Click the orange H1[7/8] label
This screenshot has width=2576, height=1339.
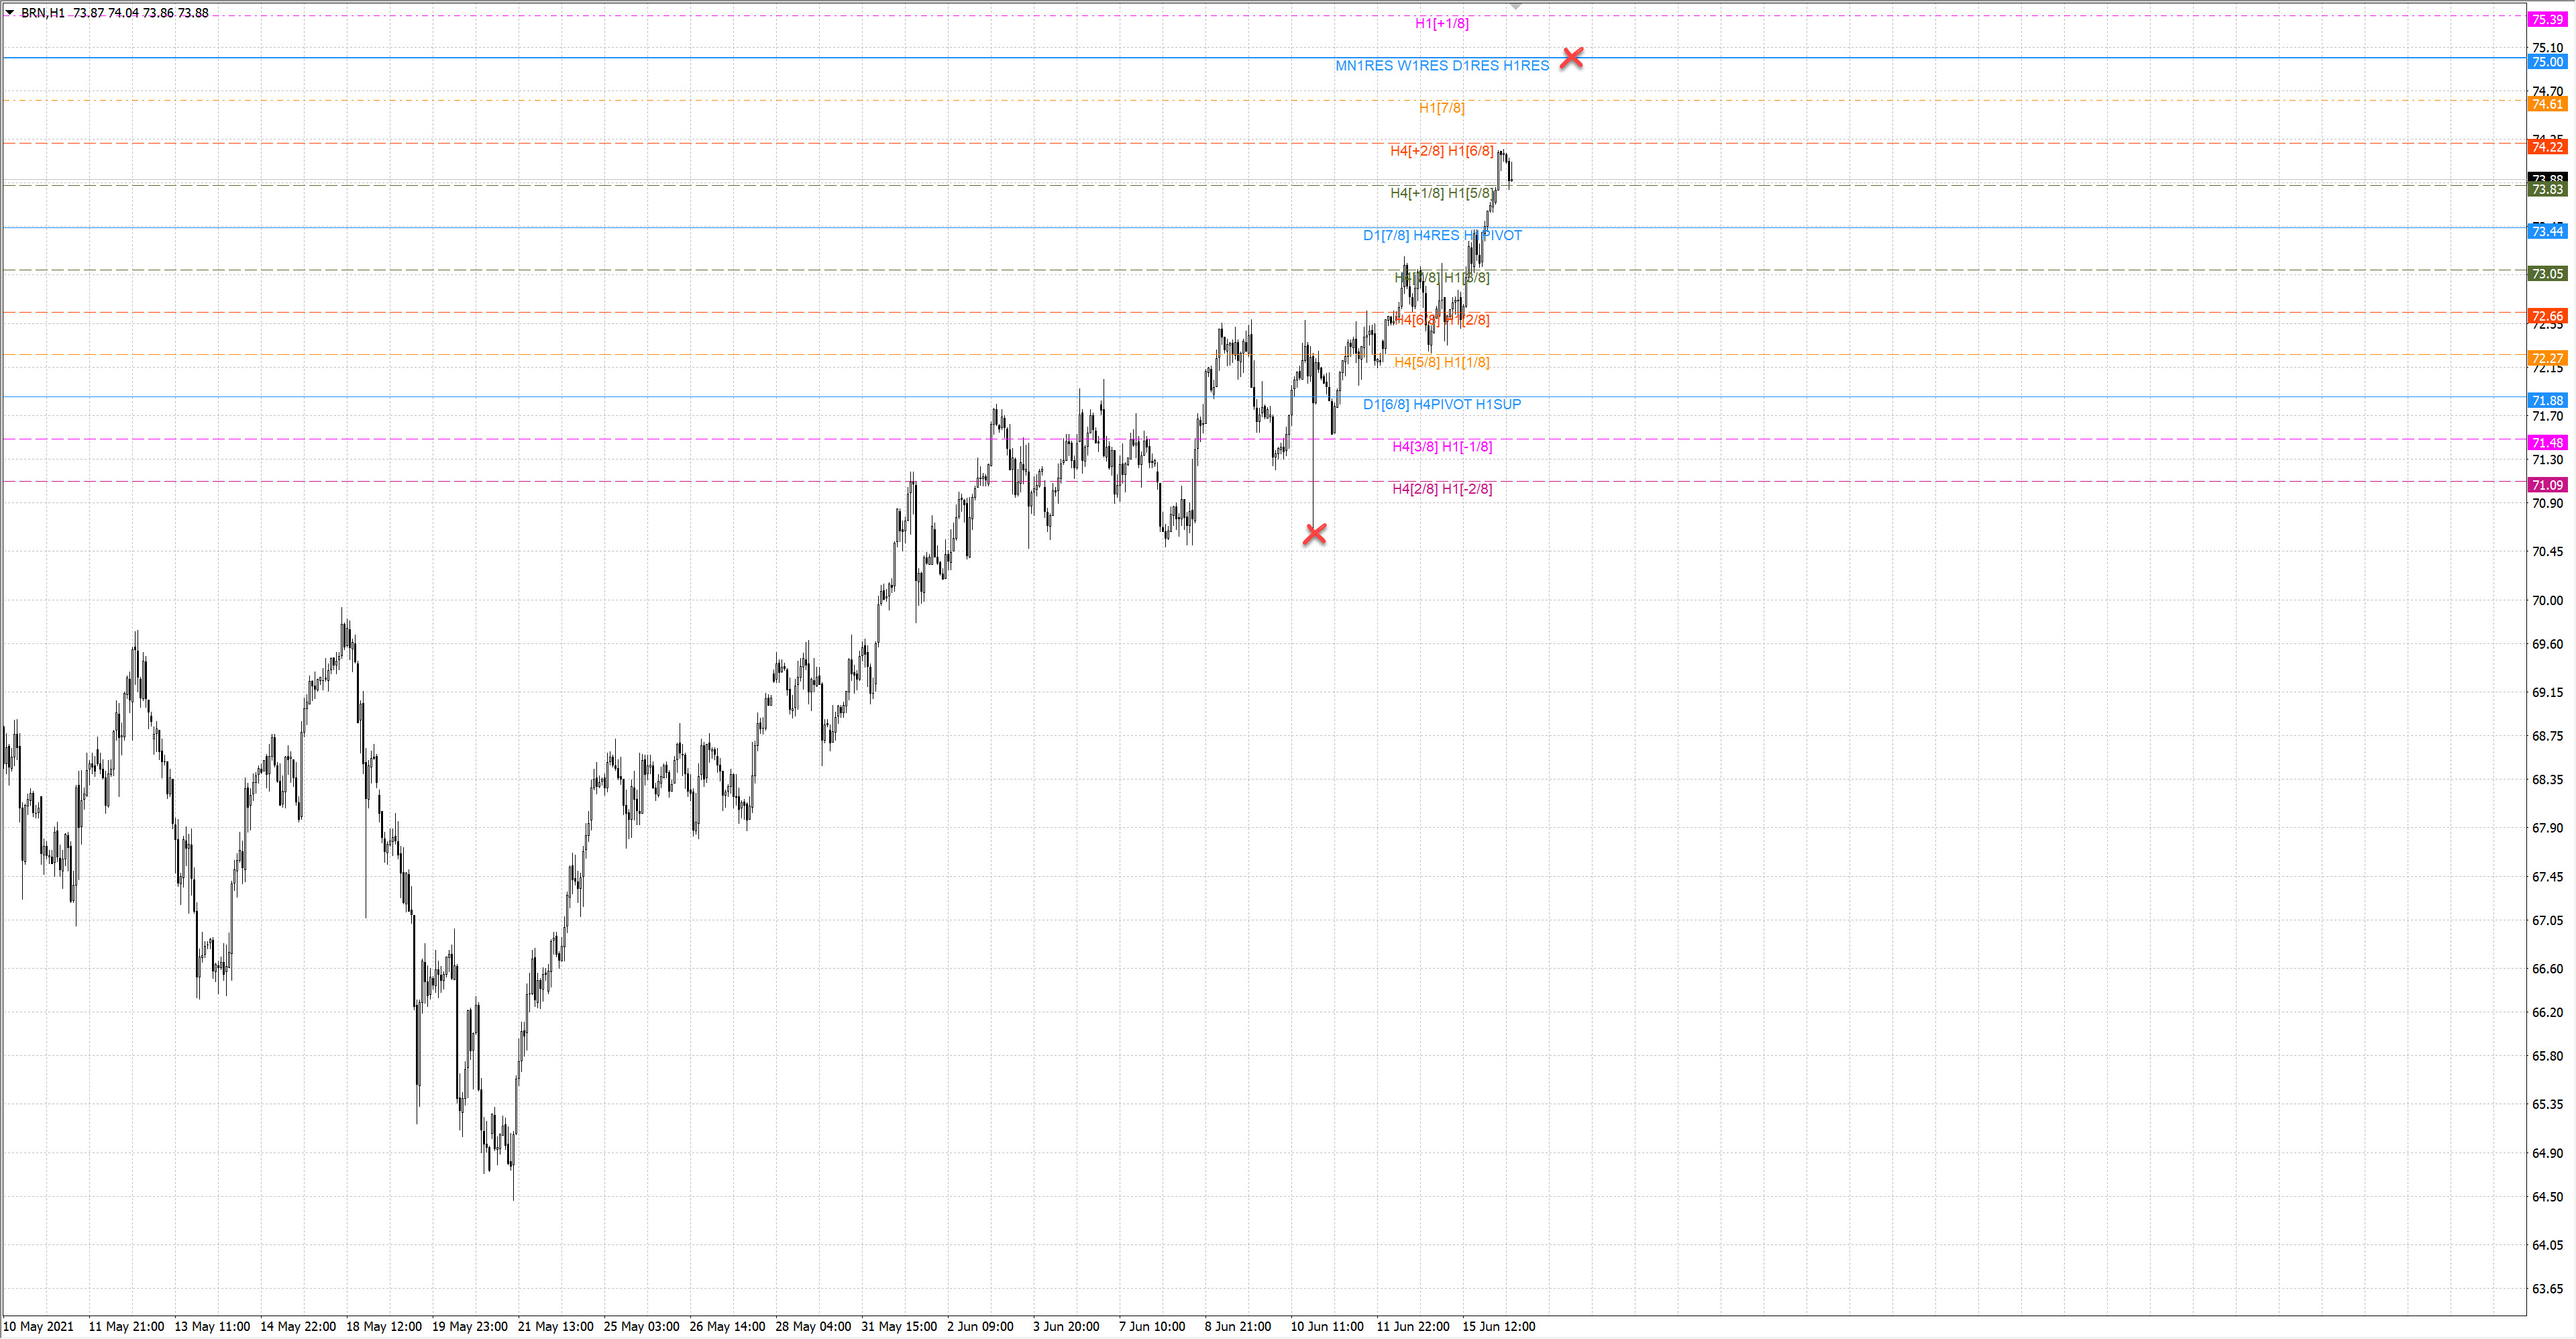1441,108
